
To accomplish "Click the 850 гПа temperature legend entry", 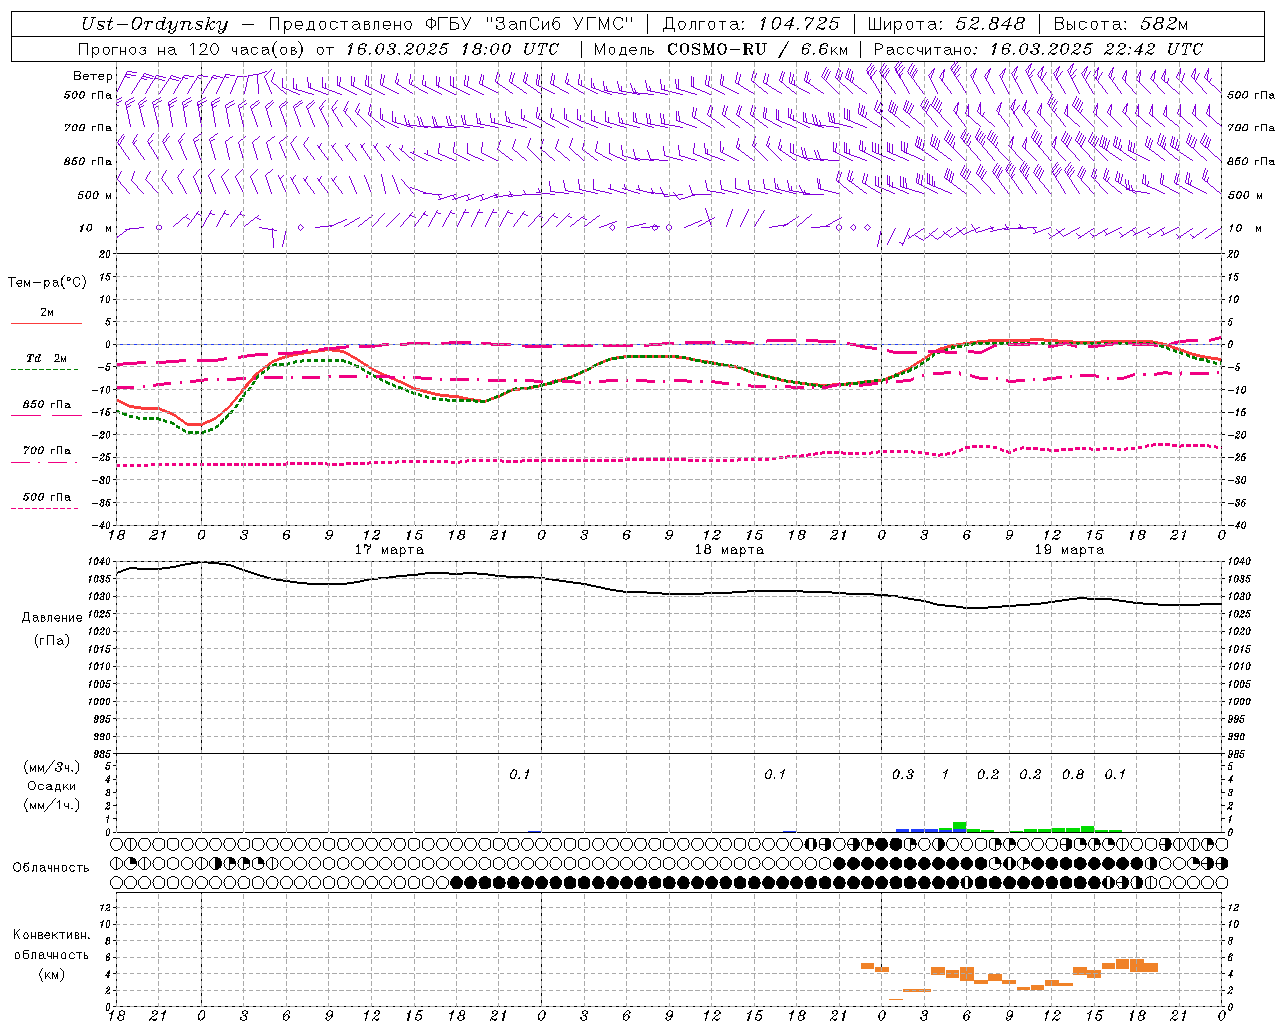I will [x=47, y=405].
